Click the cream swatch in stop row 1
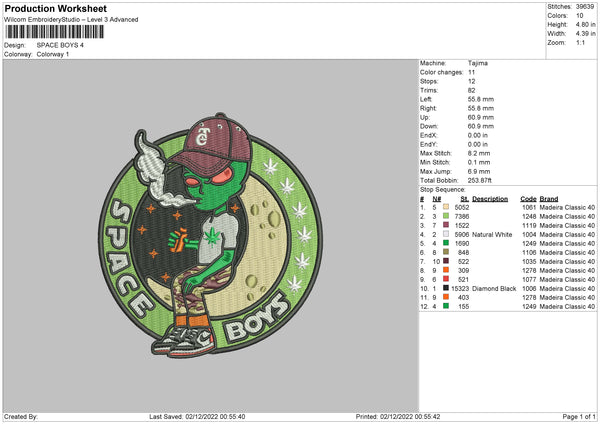 [x=446, y=207]
